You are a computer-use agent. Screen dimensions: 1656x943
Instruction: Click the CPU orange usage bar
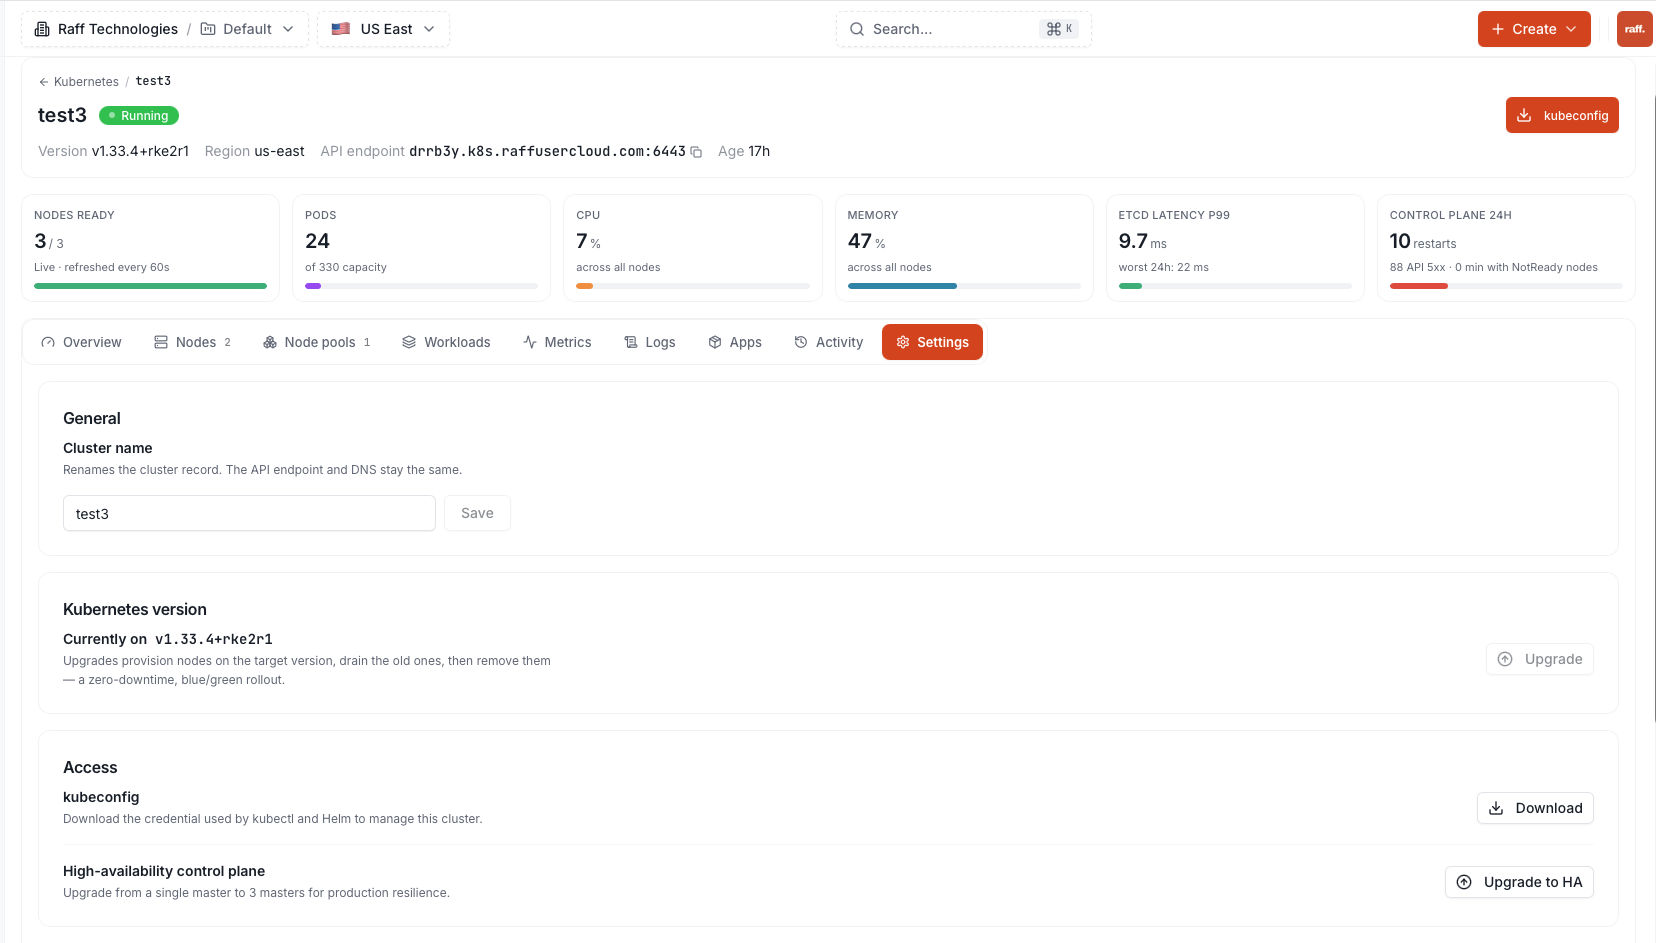point(584,286)
